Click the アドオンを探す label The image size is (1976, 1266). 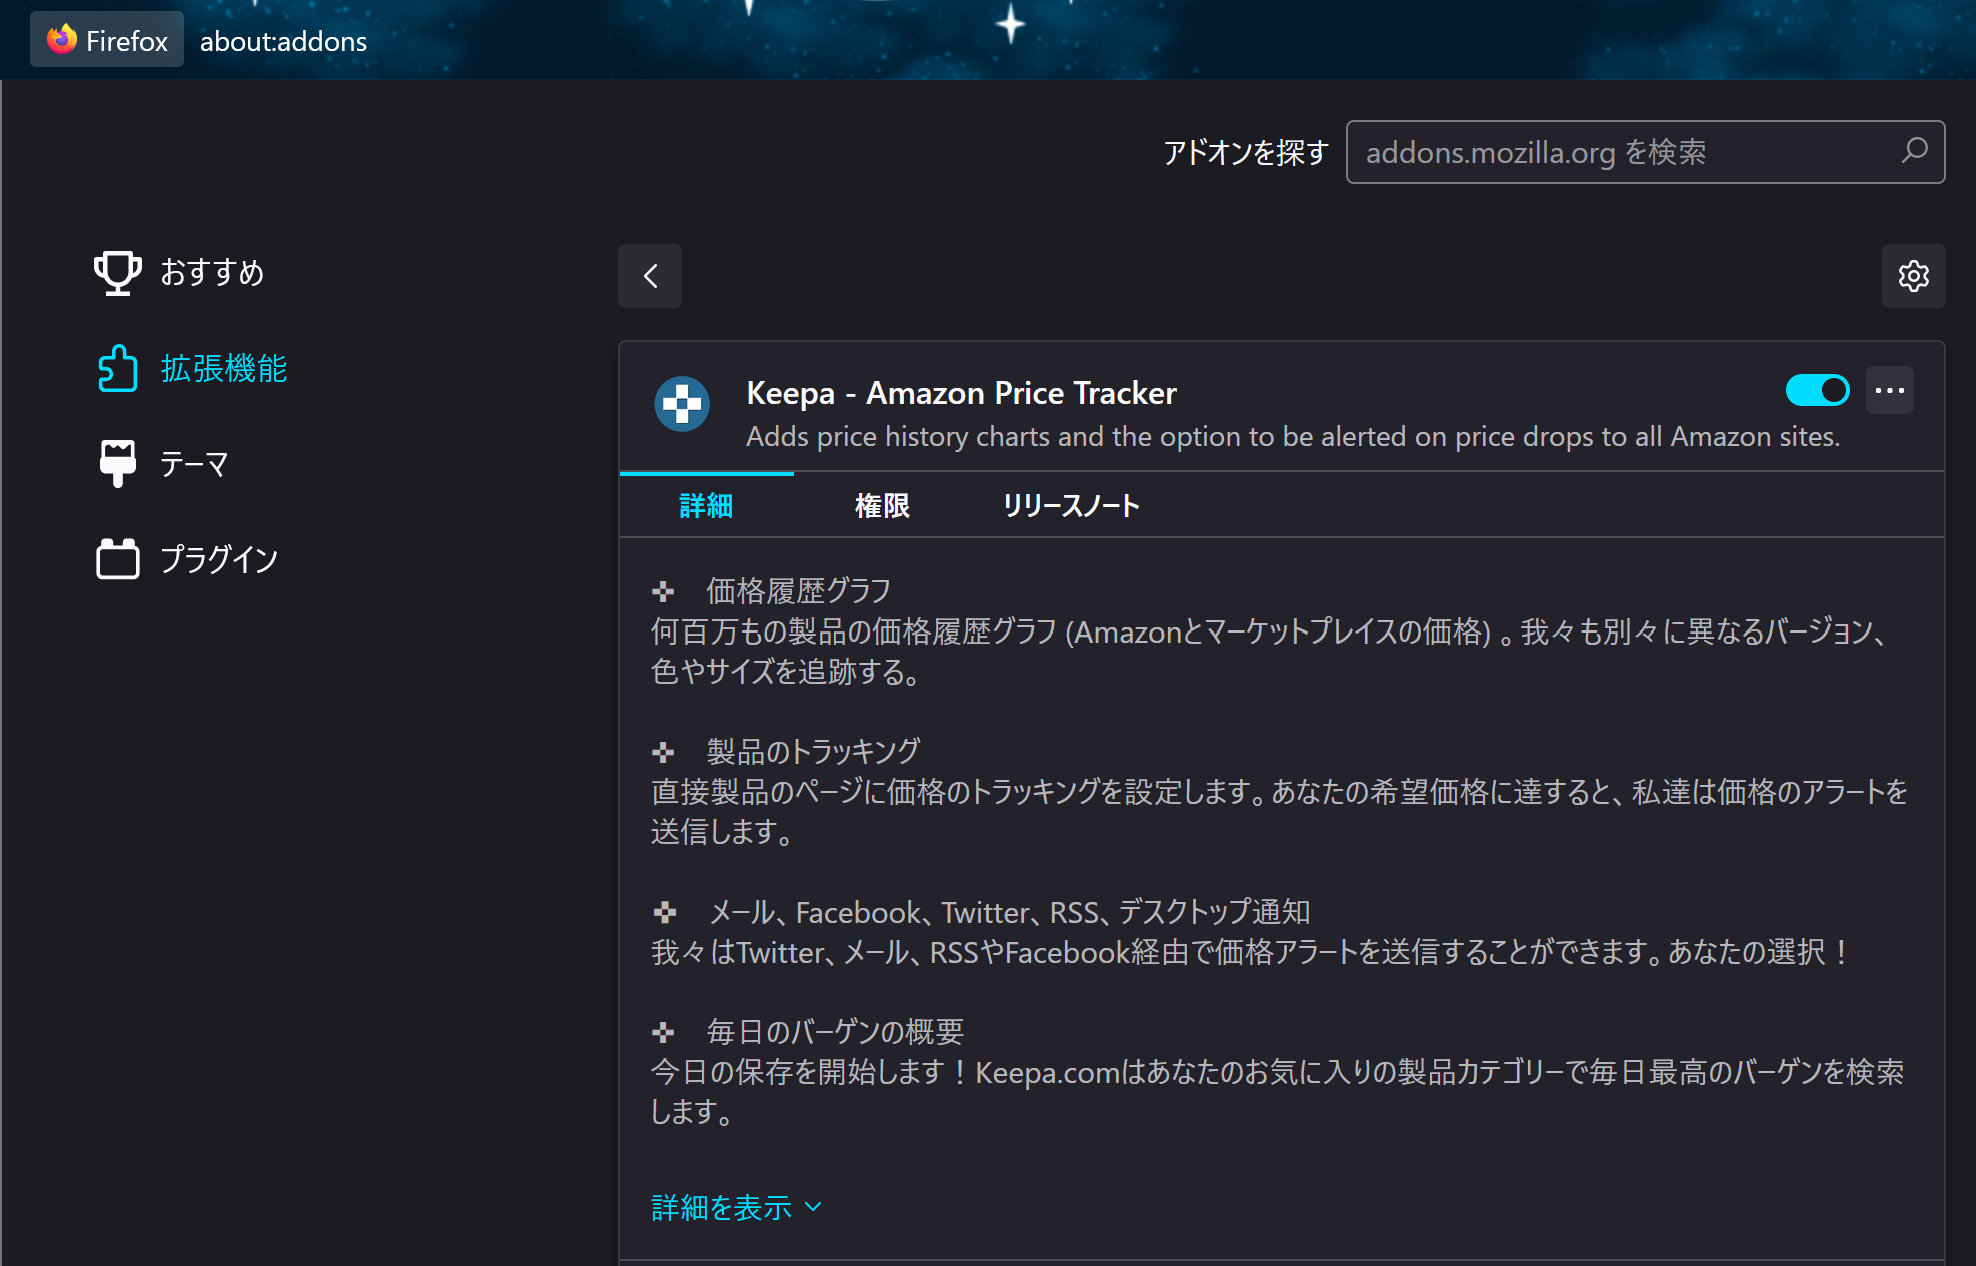1245,152
